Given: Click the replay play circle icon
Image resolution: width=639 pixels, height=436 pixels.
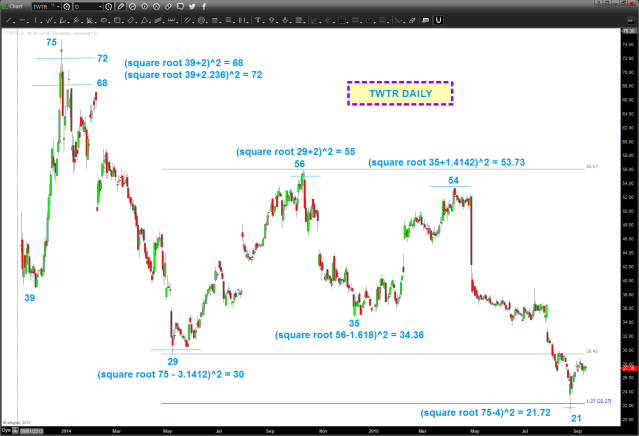Looking at the screenshot, I should click(145, 7).
